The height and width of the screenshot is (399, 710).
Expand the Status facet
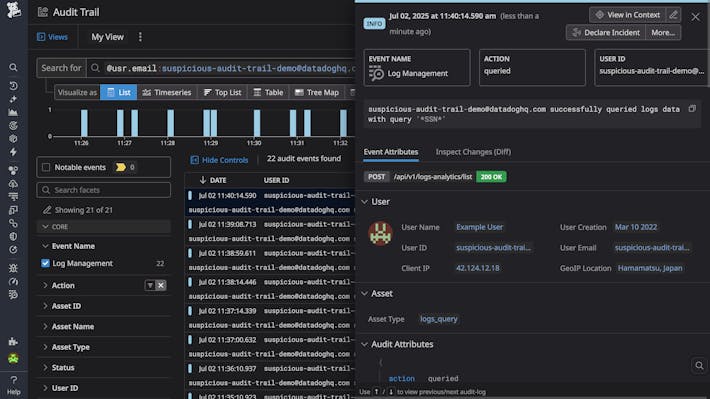(x=45, y=367)
